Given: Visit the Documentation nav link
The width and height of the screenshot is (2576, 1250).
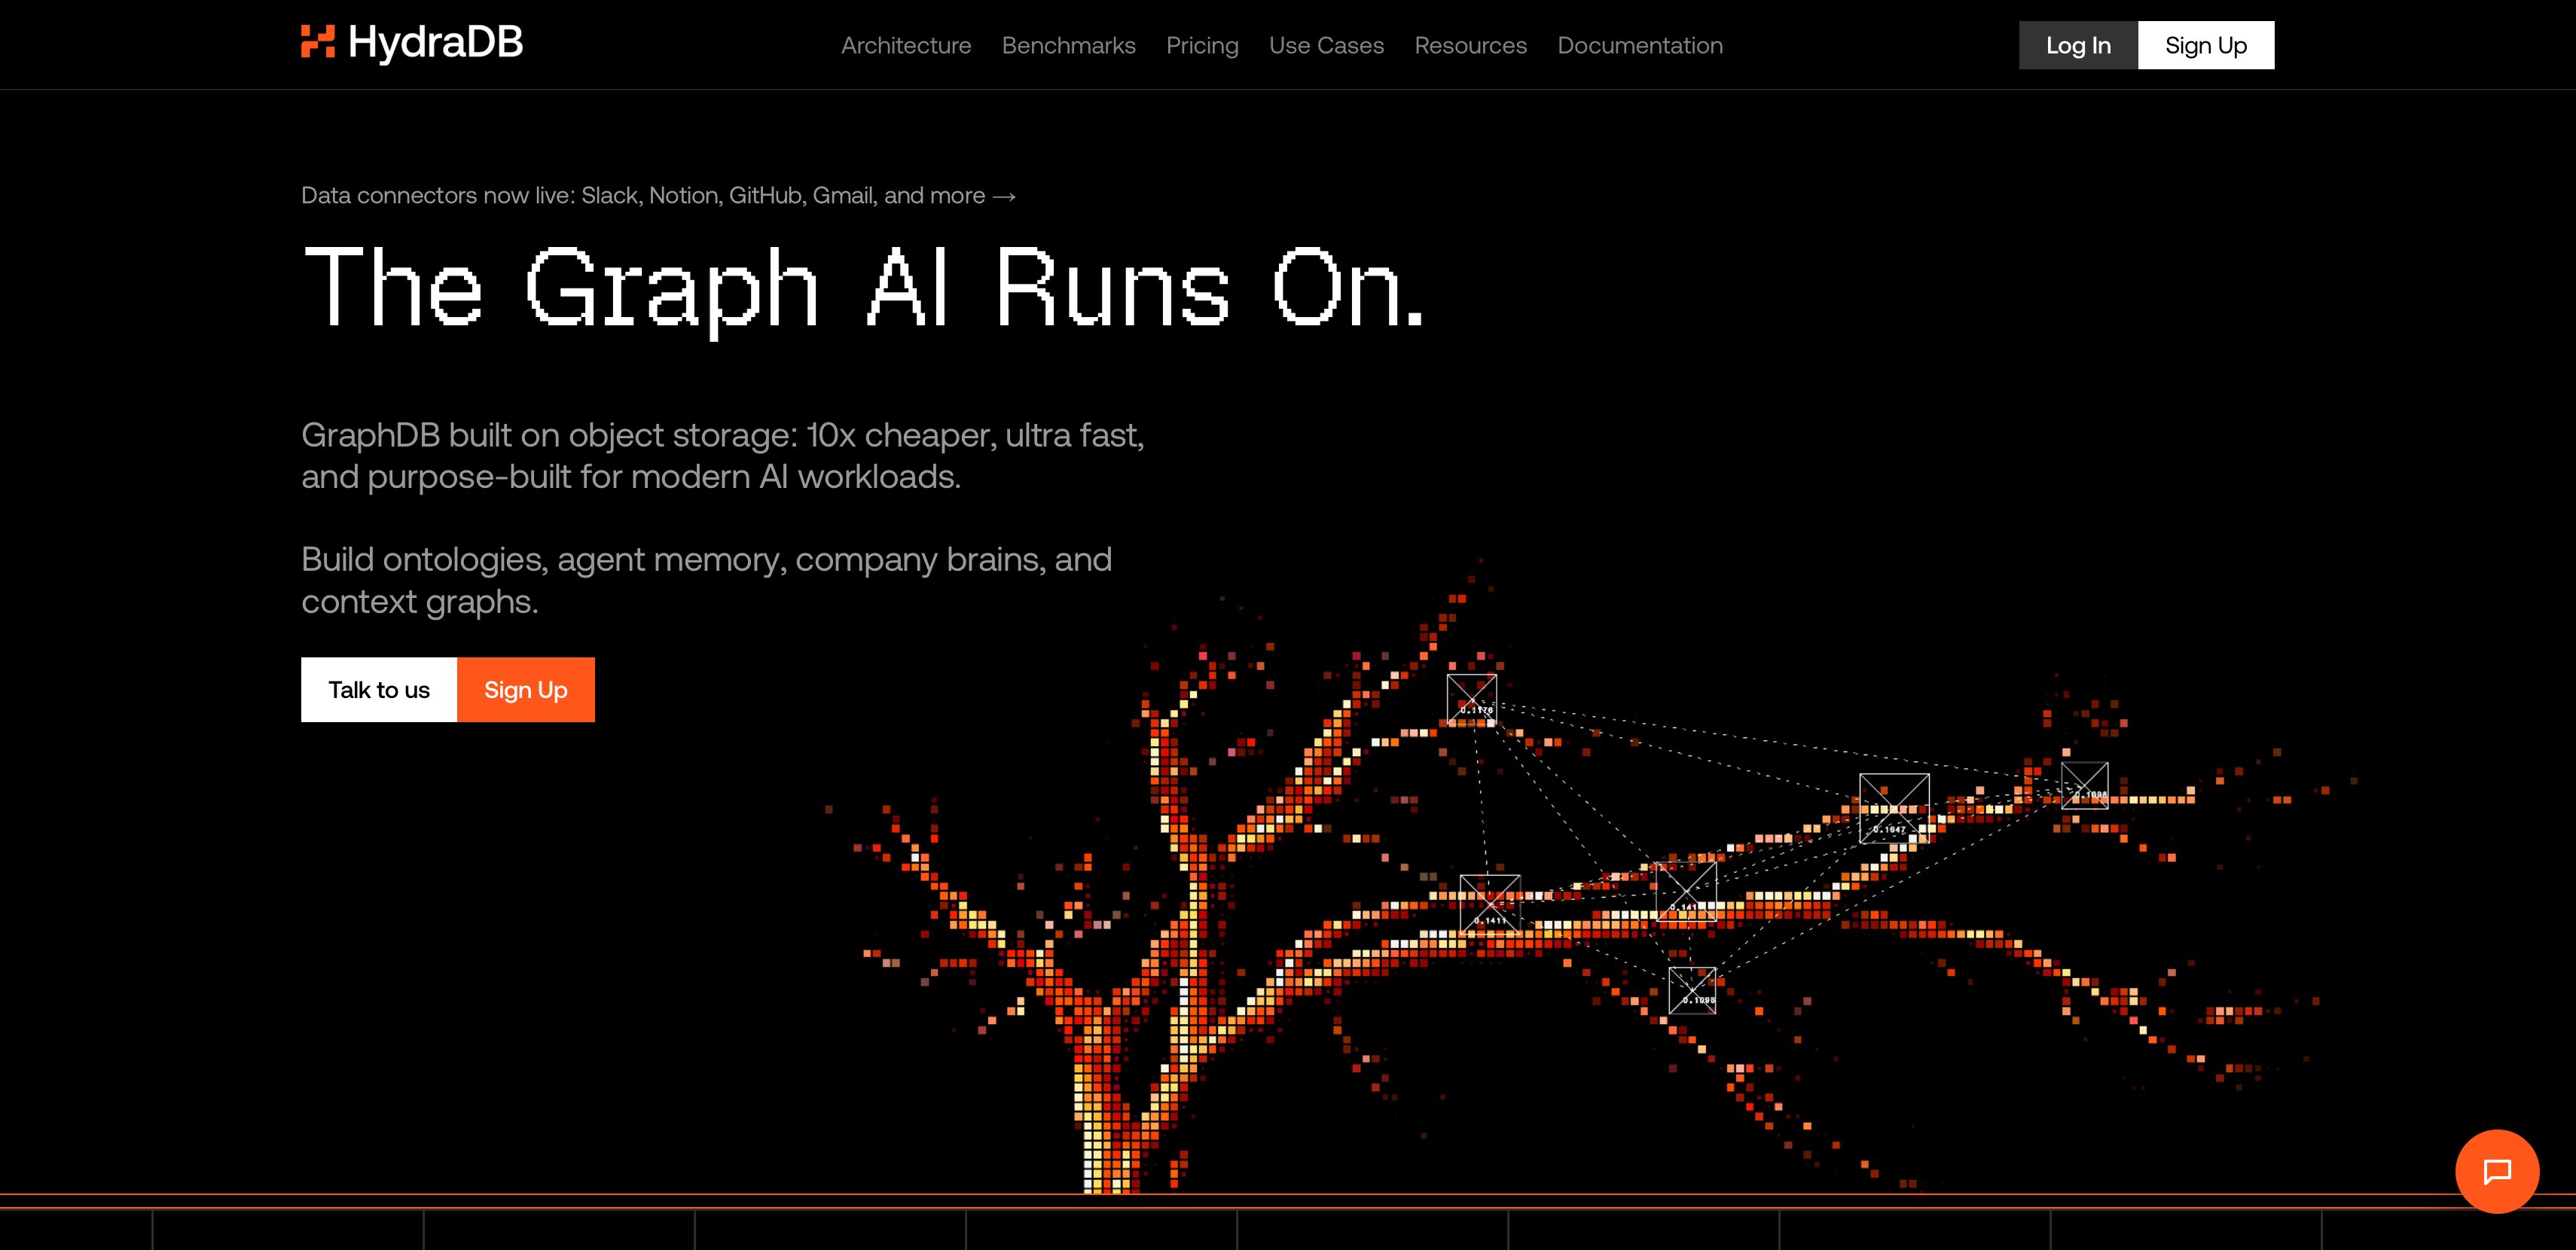Looking at the screenshot, I should pos(1640,45).
